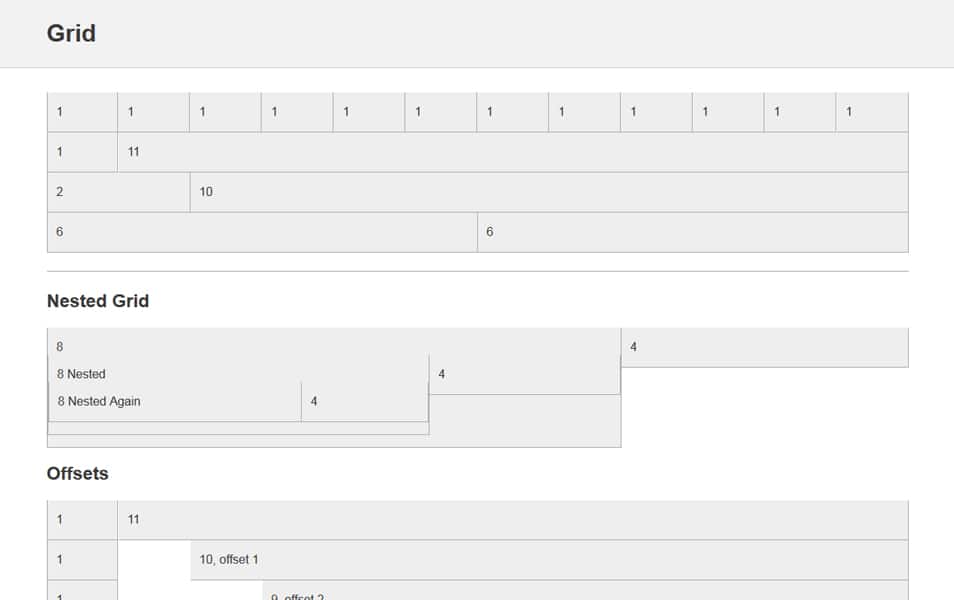Click the "10, offset 1" cell

point(548,560)
